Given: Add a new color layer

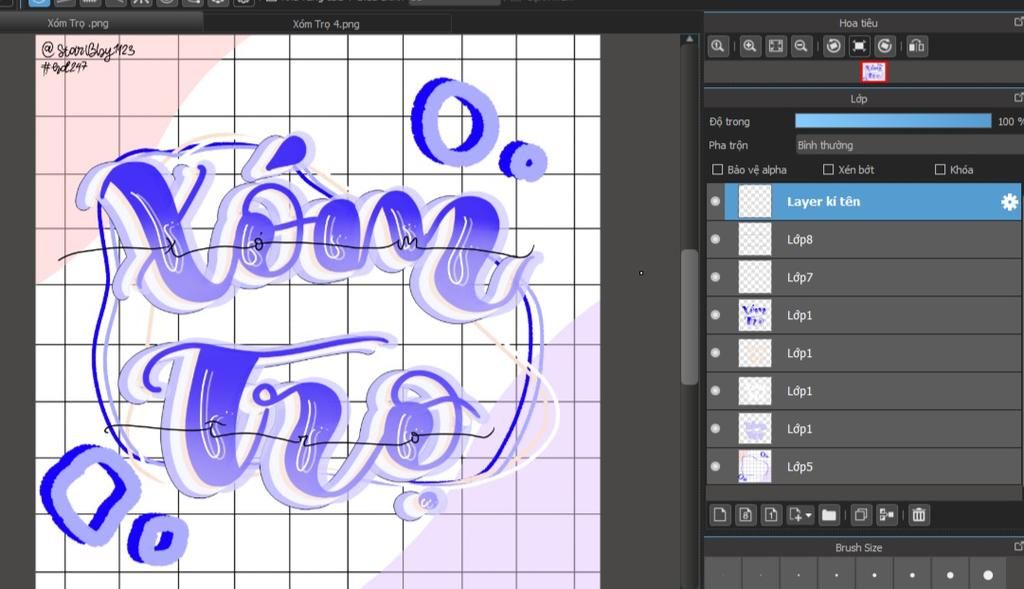Looking at the screenshot, I should coord(720,515).
